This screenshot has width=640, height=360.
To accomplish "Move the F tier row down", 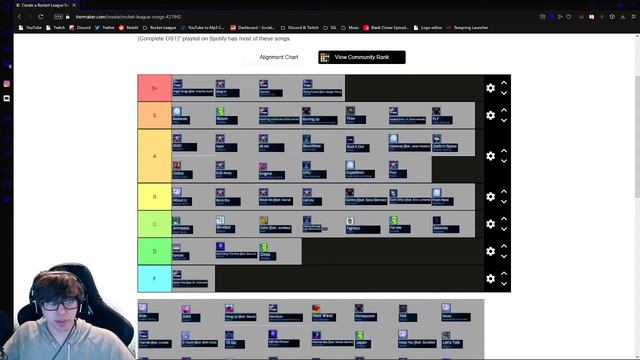I will click(x=504, y=284).
